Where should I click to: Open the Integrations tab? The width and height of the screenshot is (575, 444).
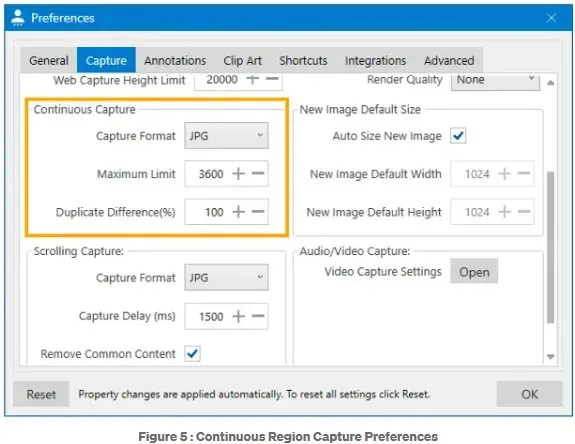376,60
